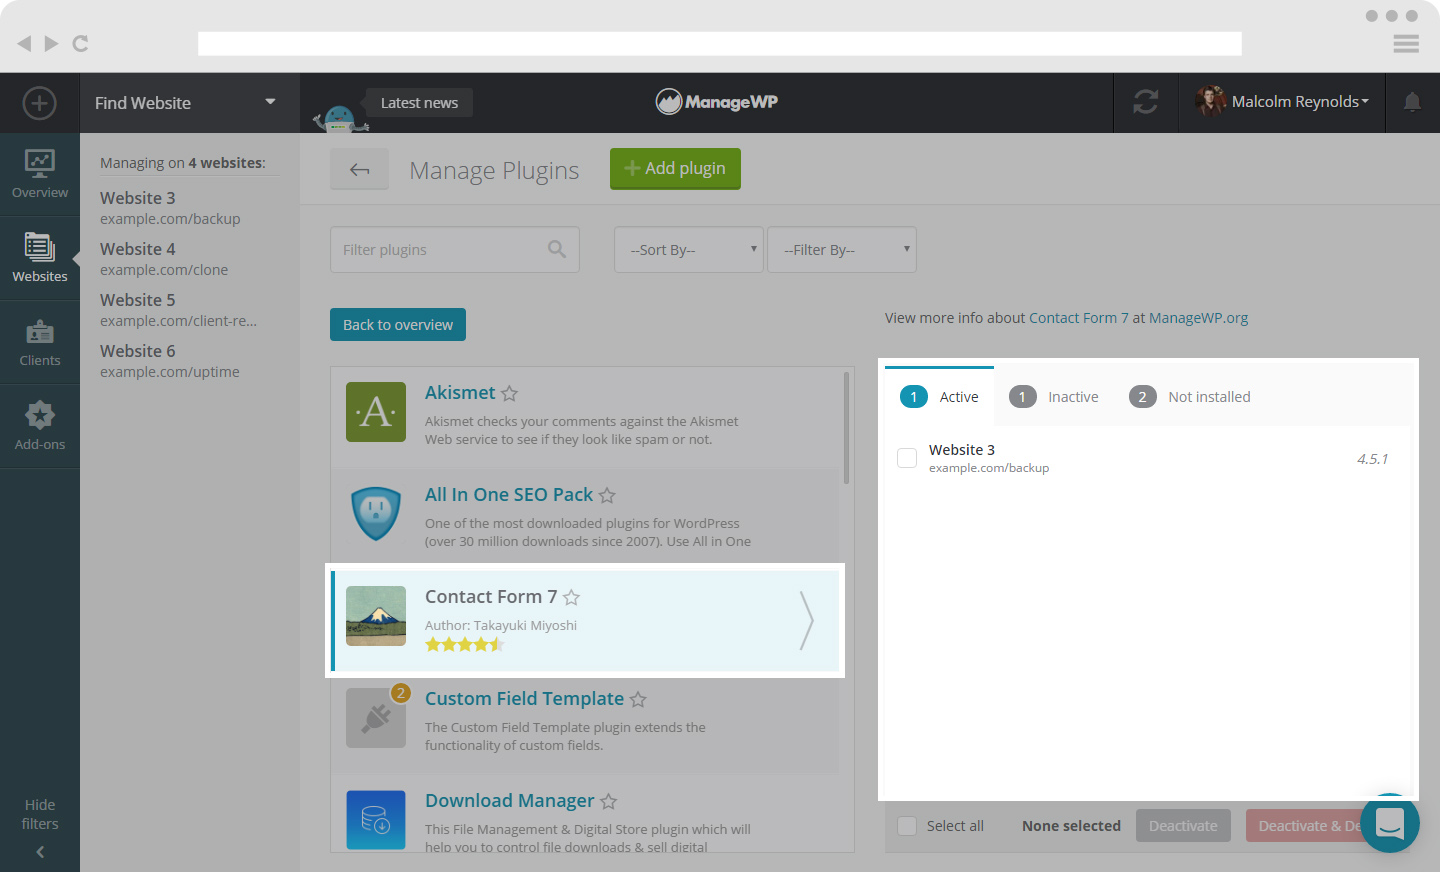Click the Deactivate button
Screen dimensions: 1440x872
pos(1183,826)
